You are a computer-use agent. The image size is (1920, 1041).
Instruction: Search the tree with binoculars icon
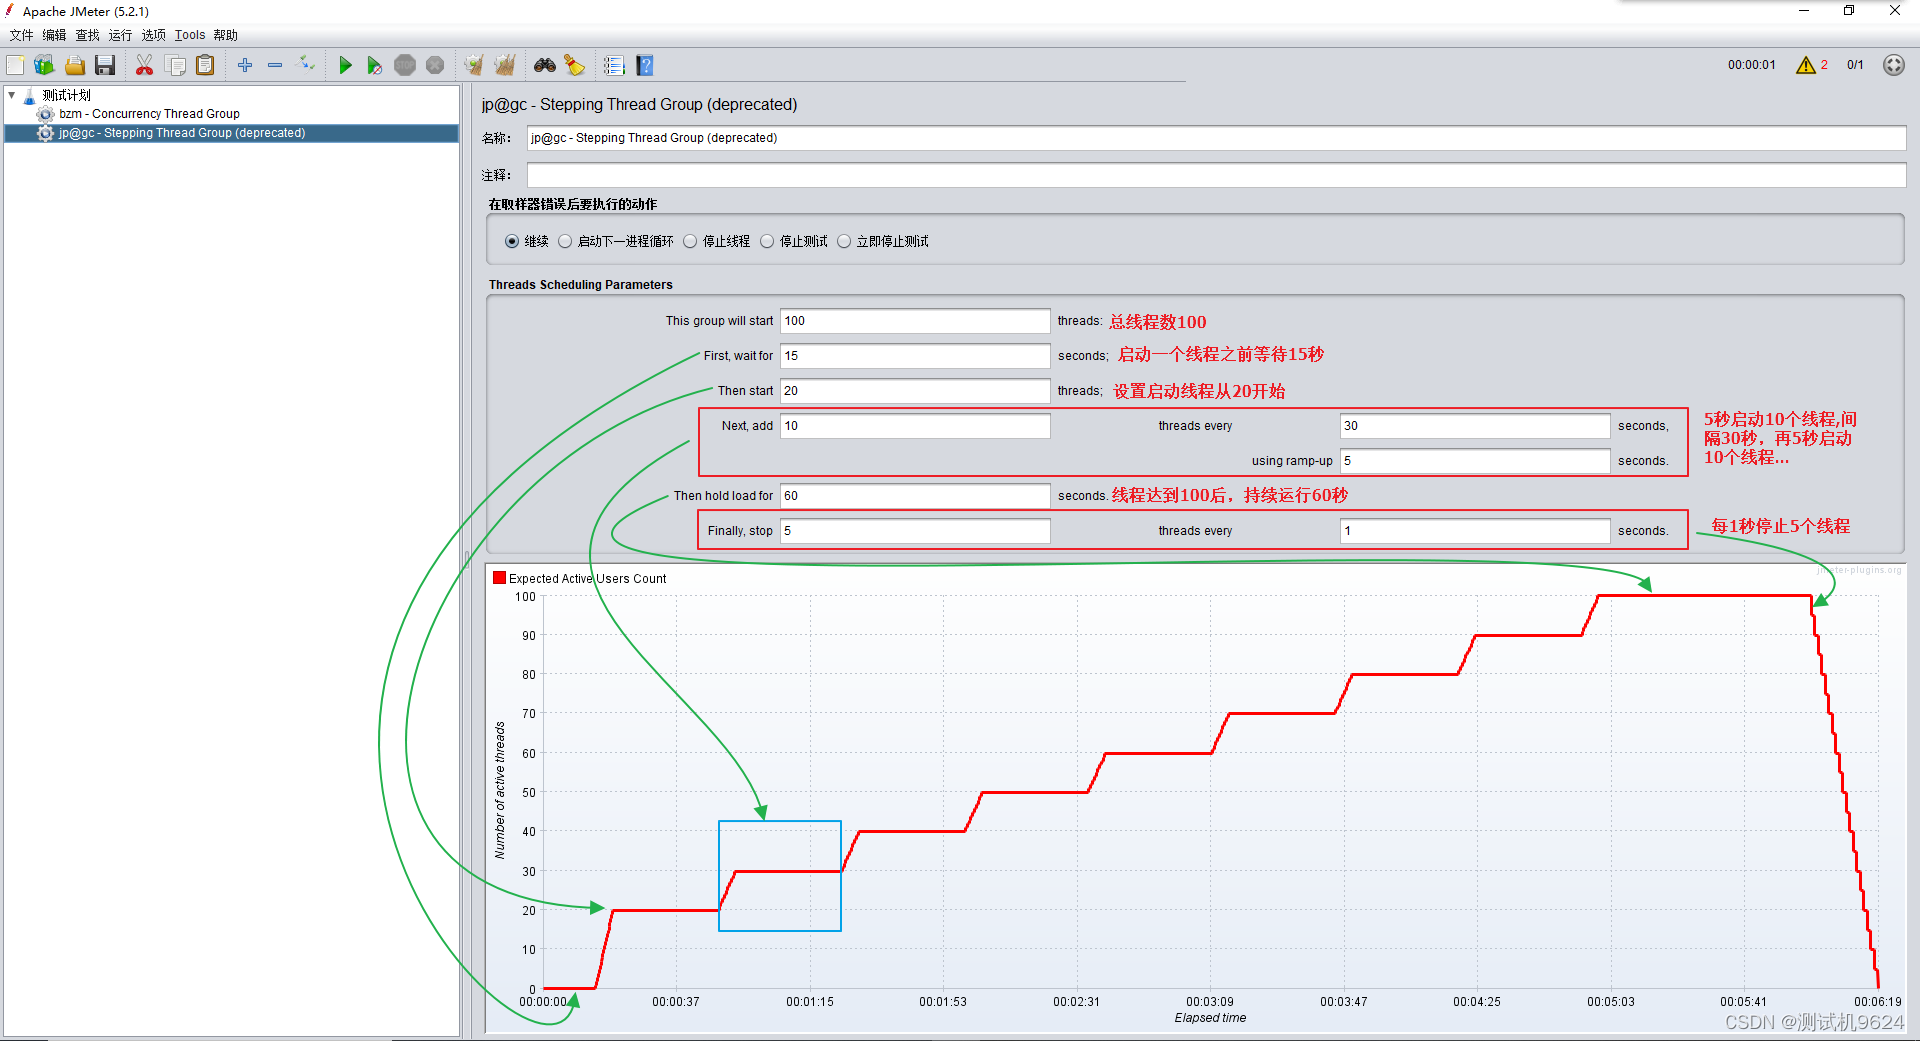[545, 65]
